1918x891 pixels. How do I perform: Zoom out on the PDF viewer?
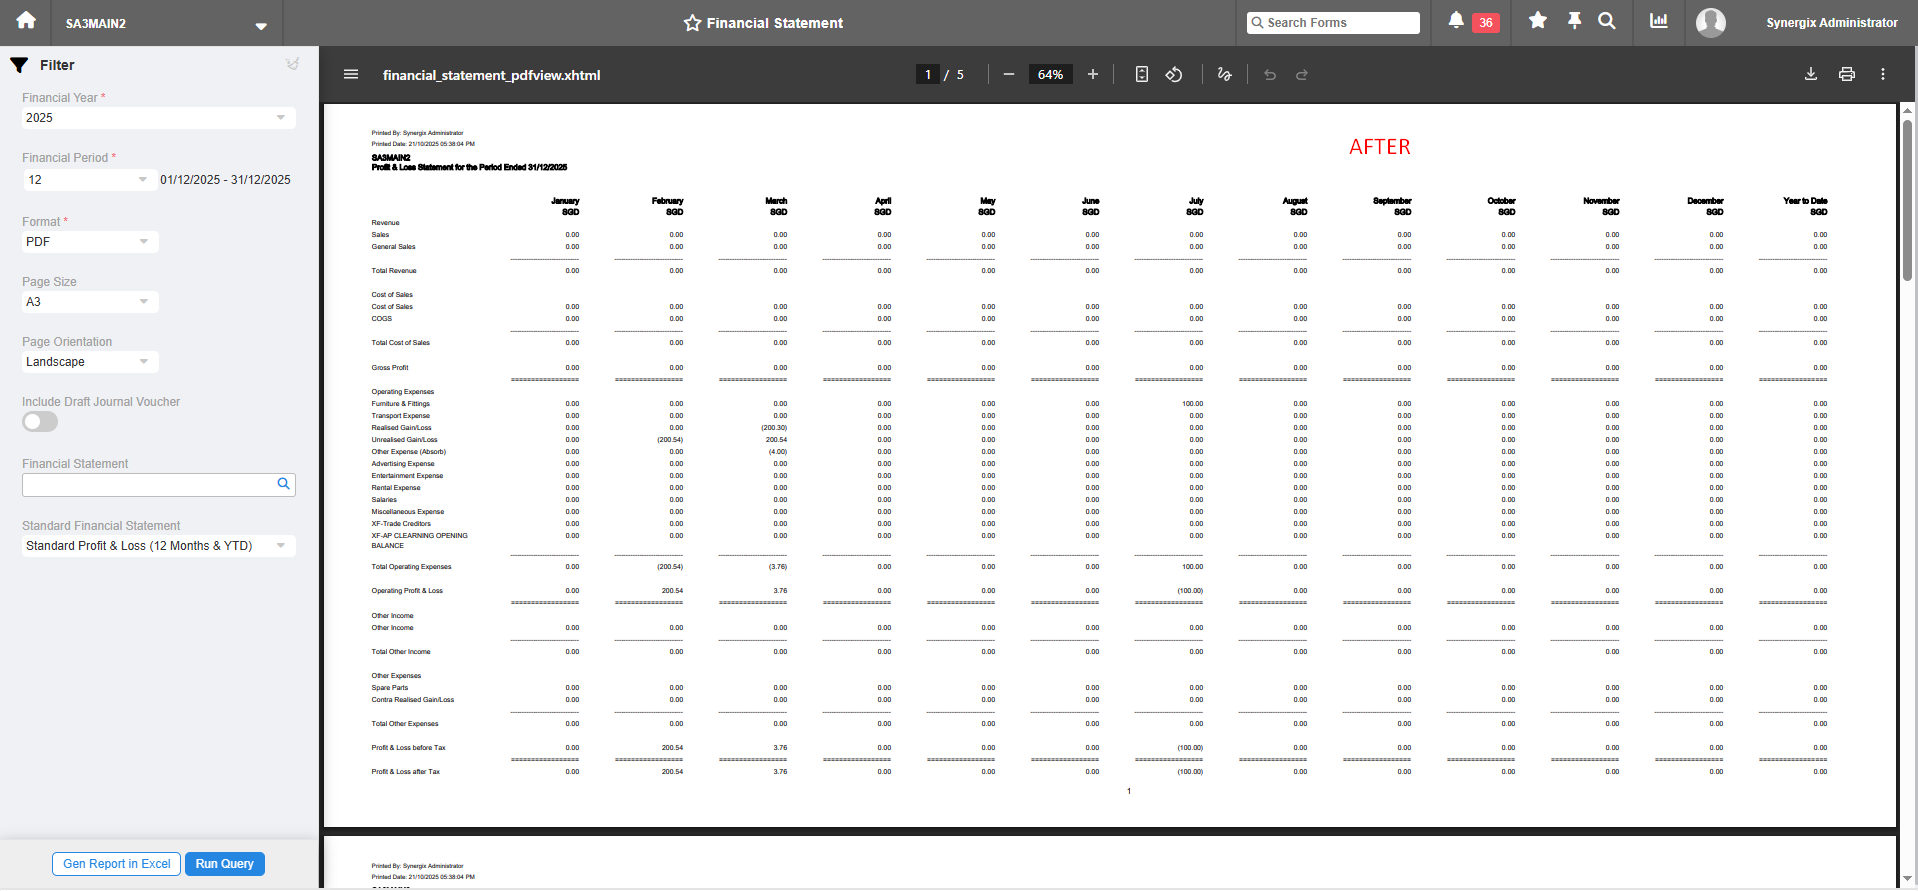click(1009, 75)
